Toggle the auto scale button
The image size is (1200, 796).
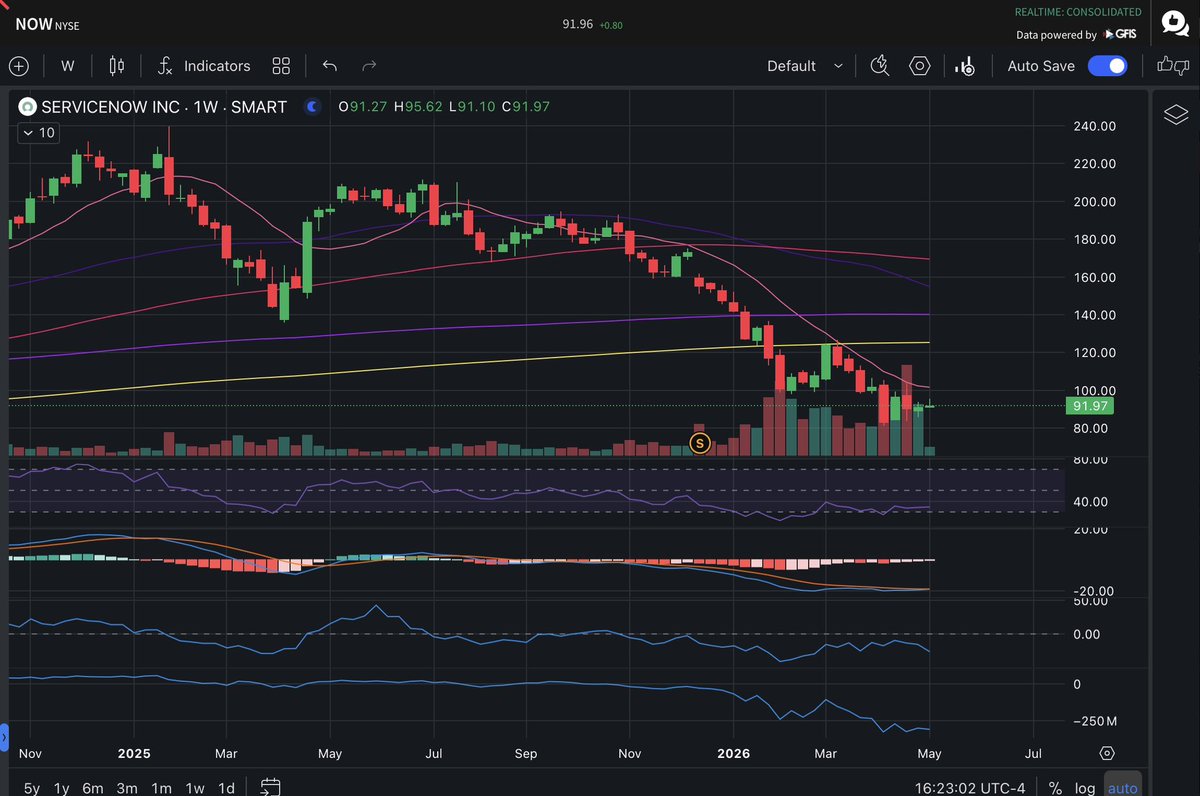[1123, 785]
